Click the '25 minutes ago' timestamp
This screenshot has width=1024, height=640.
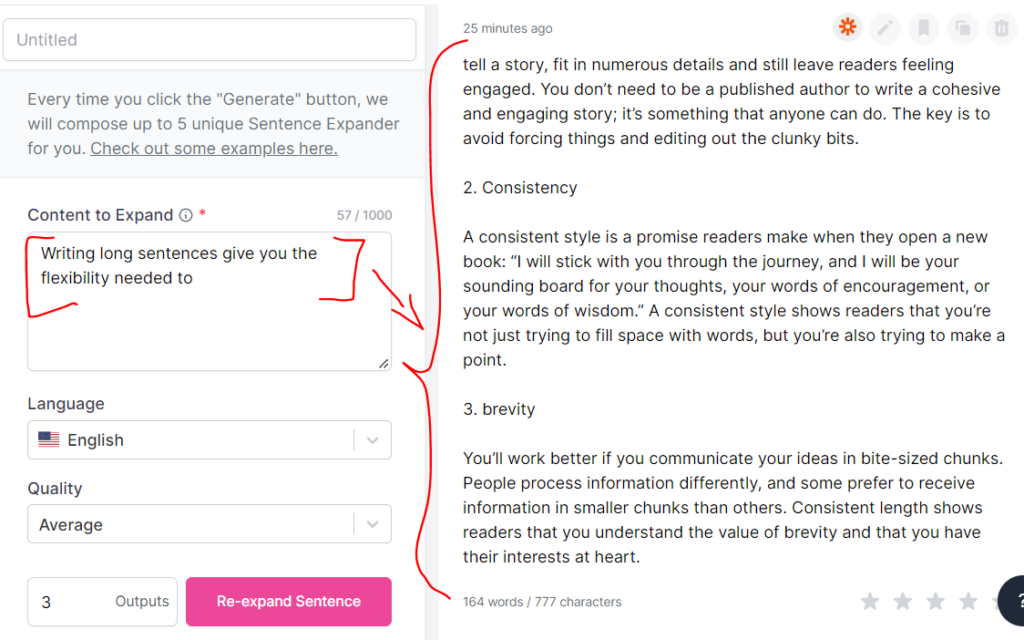point(507,28)
